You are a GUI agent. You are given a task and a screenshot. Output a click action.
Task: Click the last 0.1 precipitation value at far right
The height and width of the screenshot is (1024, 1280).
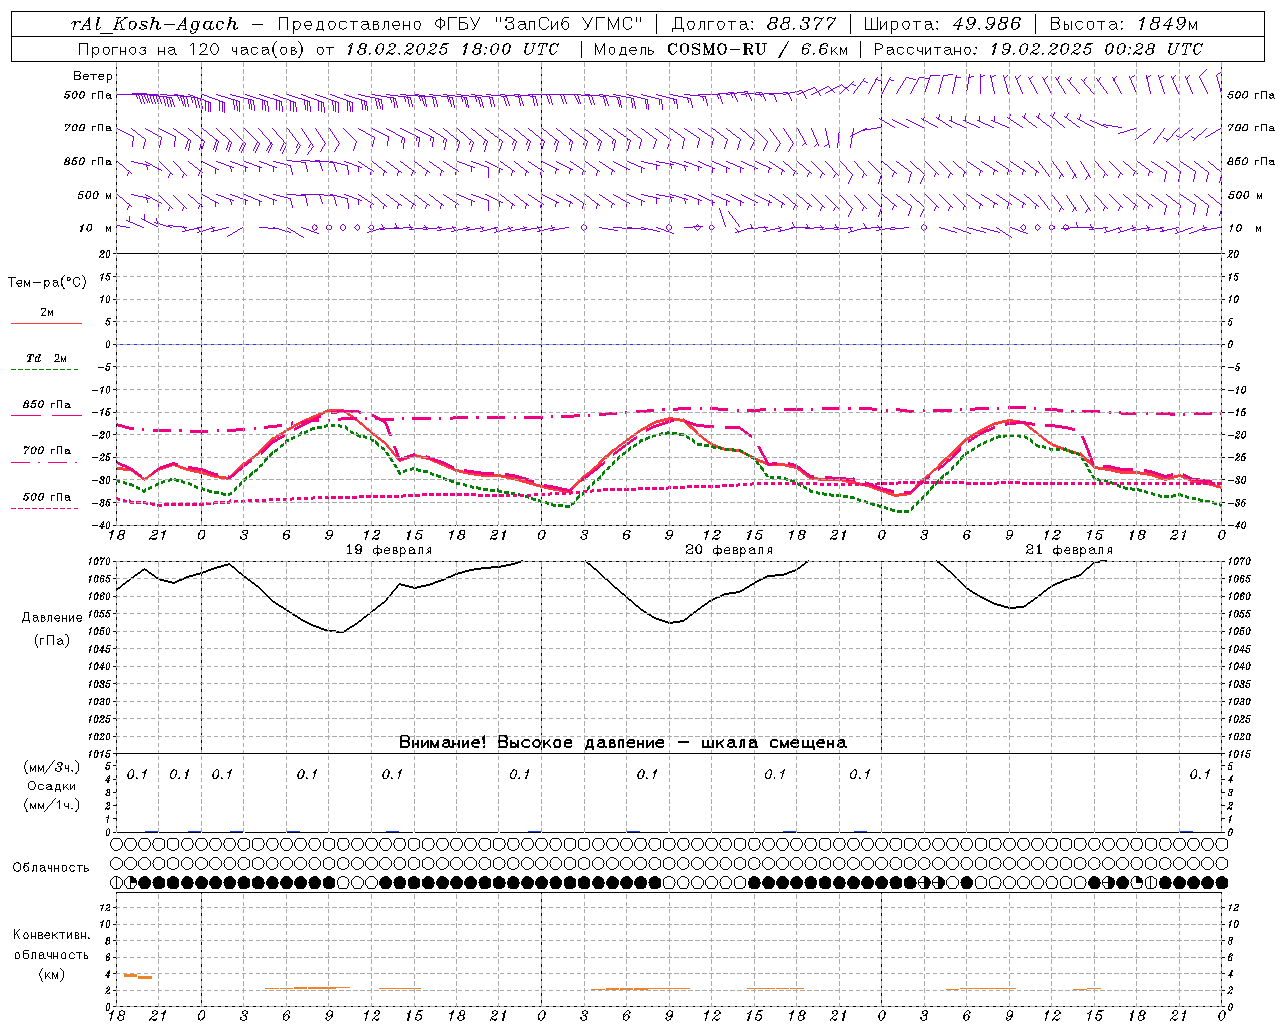[1200, 775]
